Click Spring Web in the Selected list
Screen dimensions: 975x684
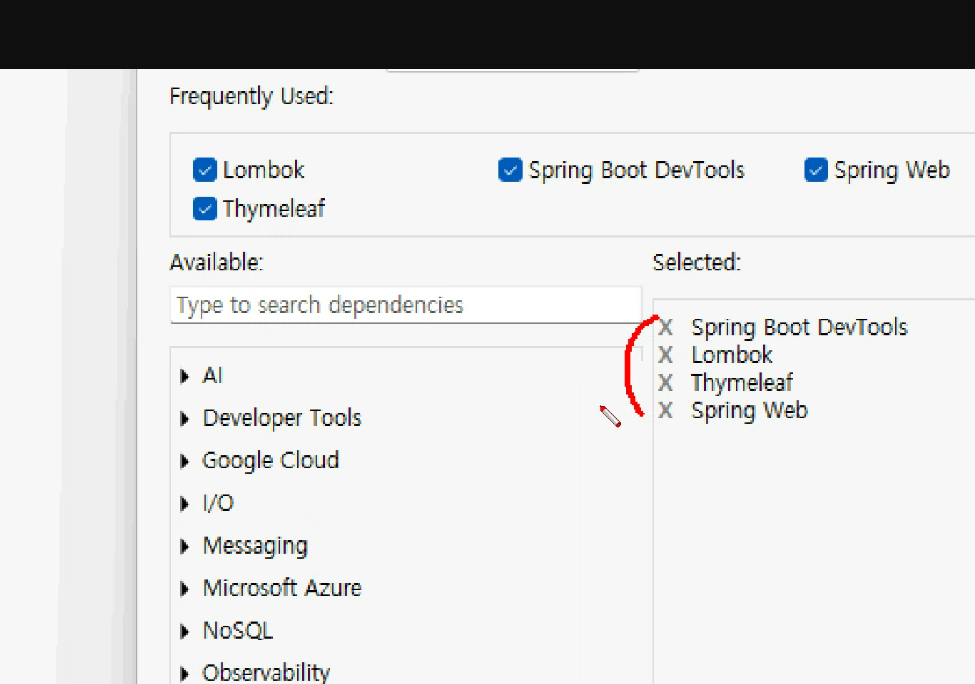point(749,410)
